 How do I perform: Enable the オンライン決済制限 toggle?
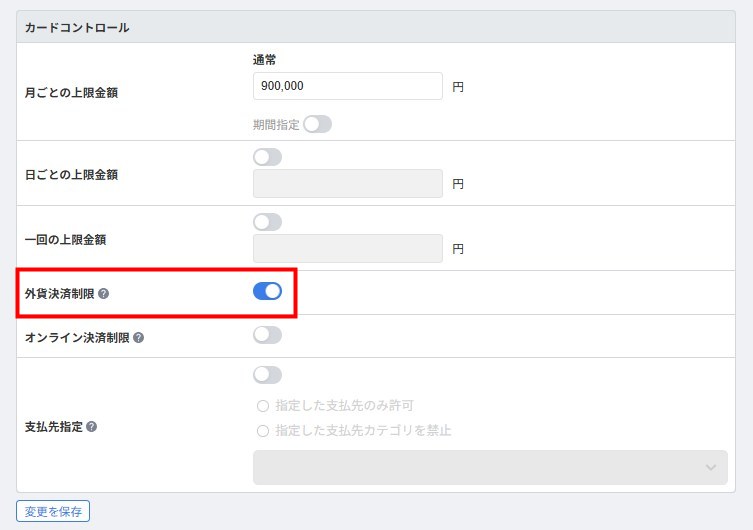[267, 335]
